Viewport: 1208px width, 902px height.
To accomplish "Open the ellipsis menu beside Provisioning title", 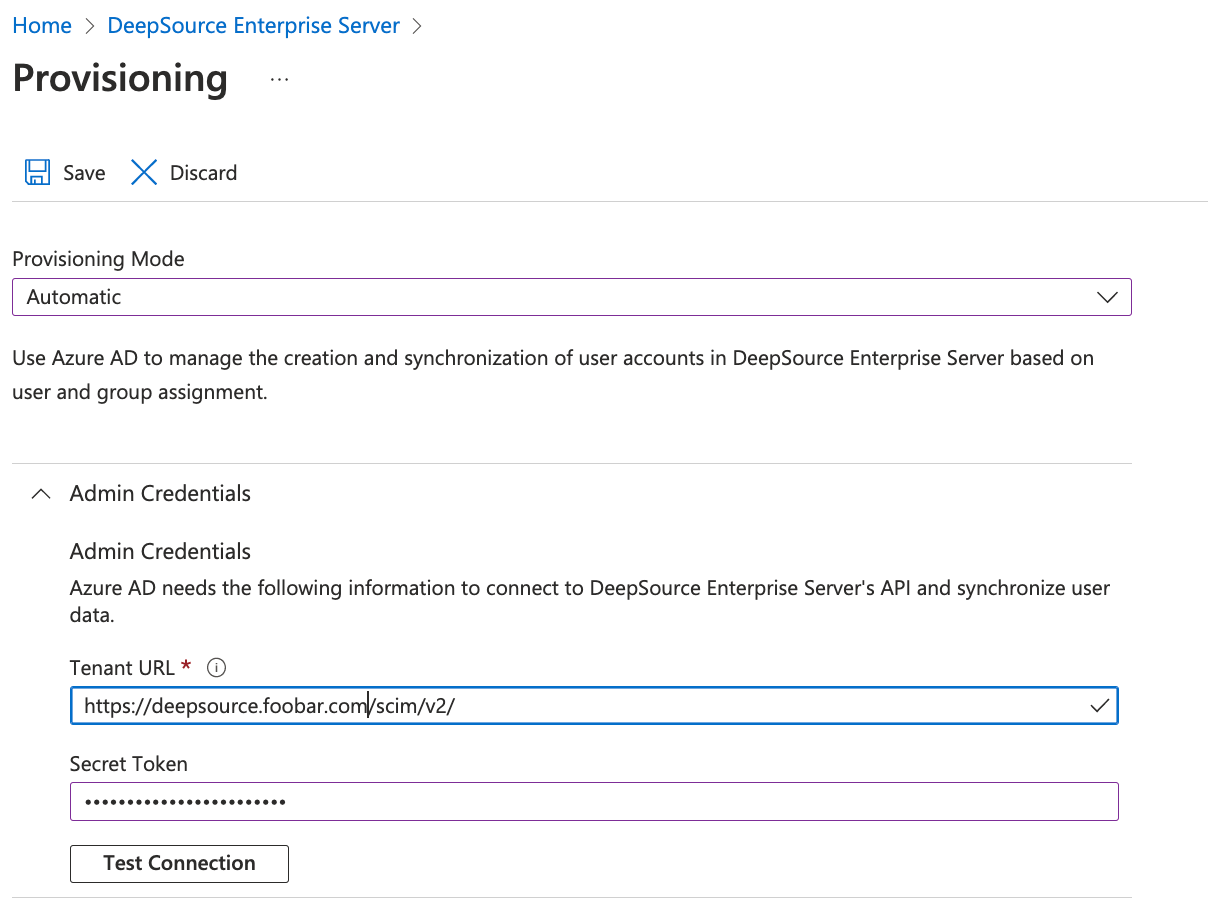I will 279,79.
